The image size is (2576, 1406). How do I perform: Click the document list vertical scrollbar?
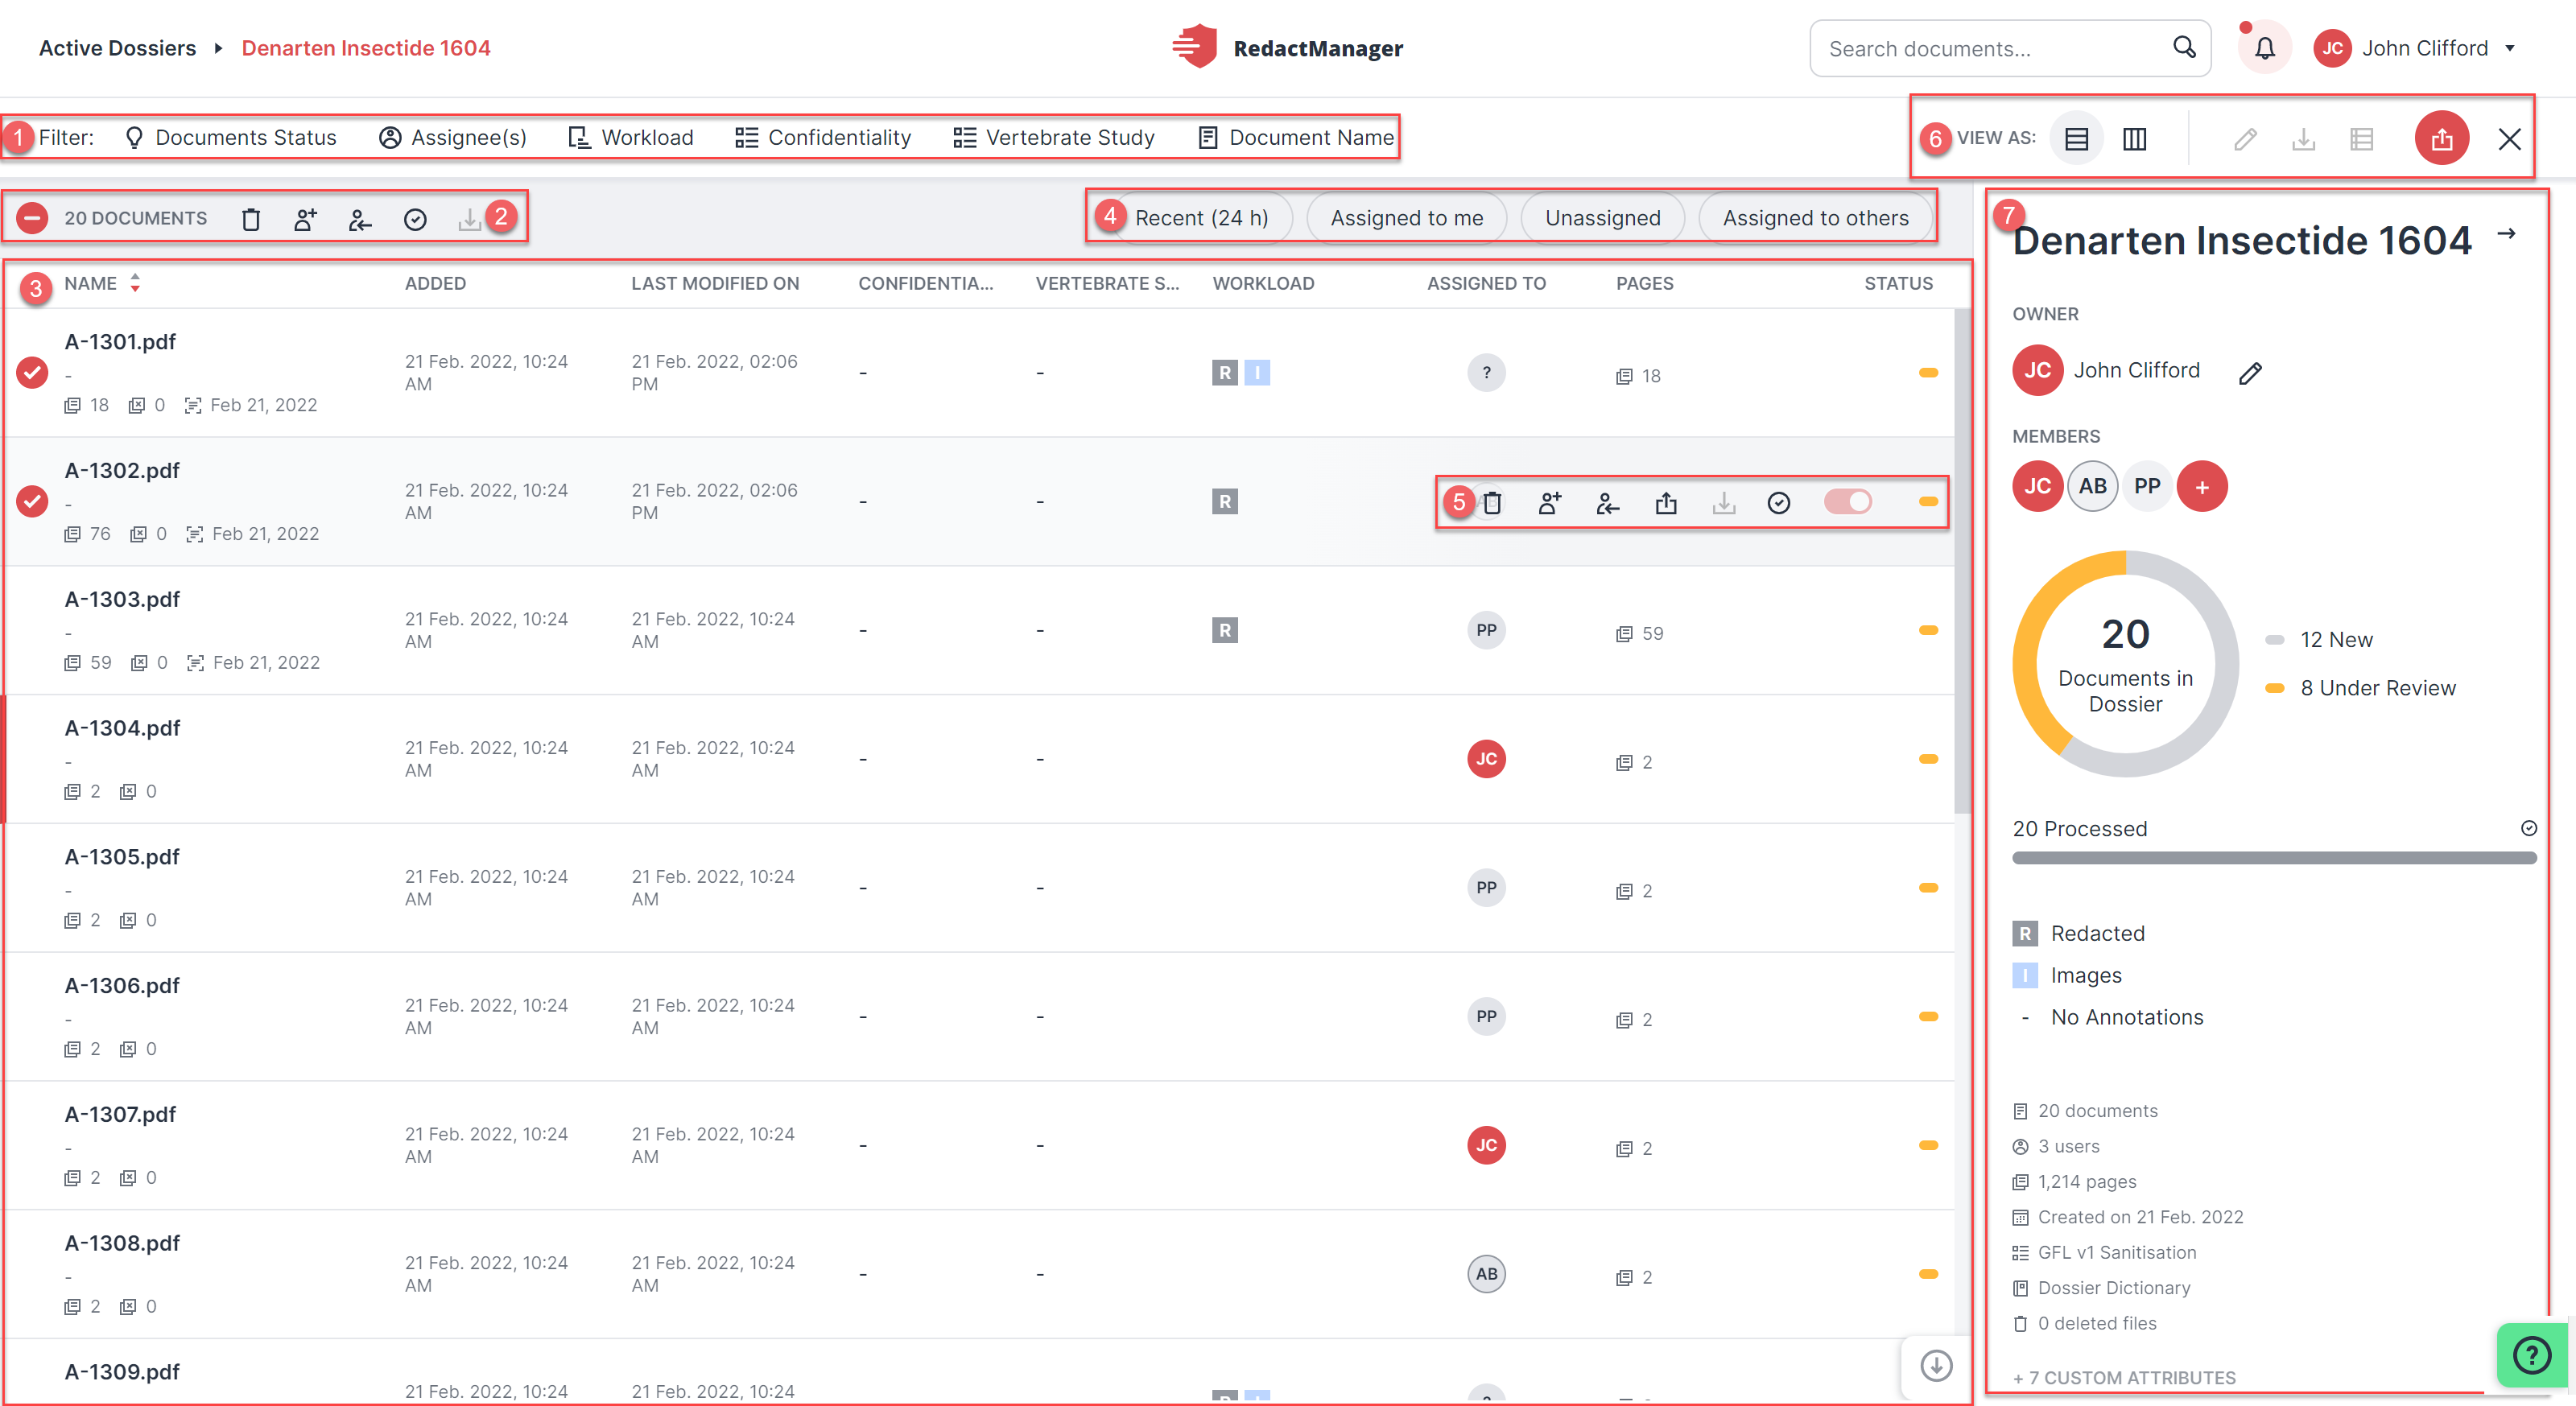1962,560
